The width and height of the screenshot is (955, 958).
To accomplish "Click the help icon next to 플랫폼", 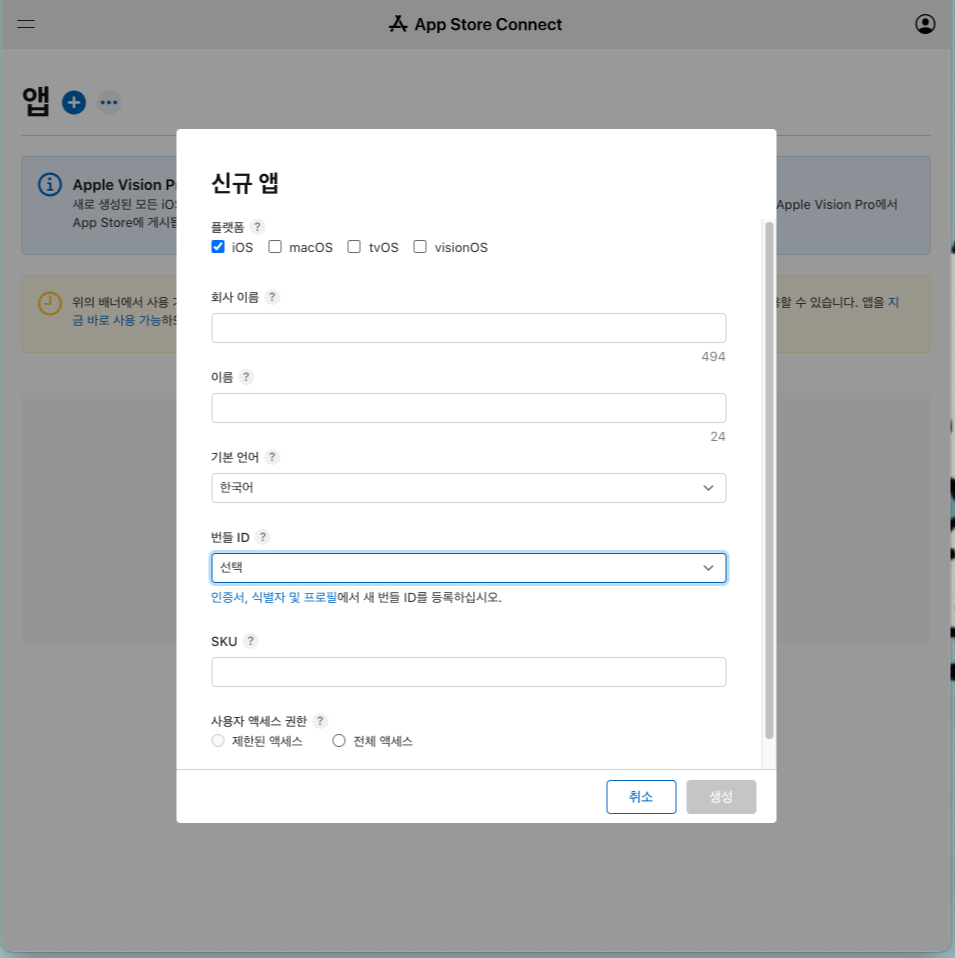I will (257, 227).
